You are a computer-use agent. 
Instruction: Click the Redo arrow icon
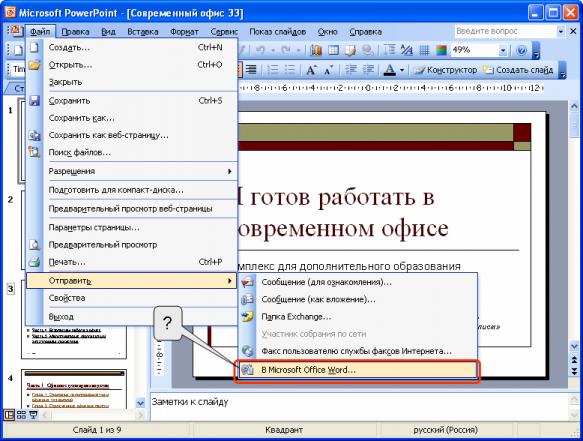[286, 50]
